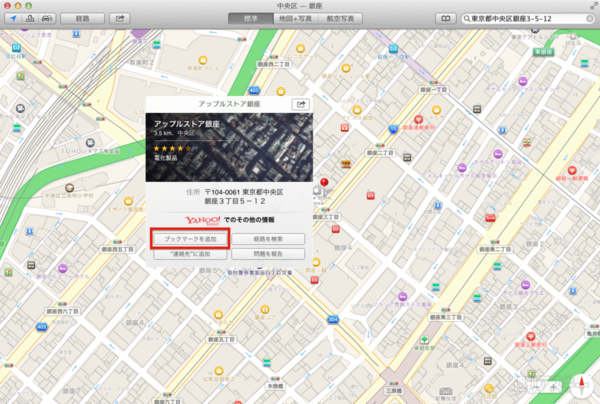Click the 銀座東二丁目 intersection label
The image size is (600, 404).
tap(495, 249)
